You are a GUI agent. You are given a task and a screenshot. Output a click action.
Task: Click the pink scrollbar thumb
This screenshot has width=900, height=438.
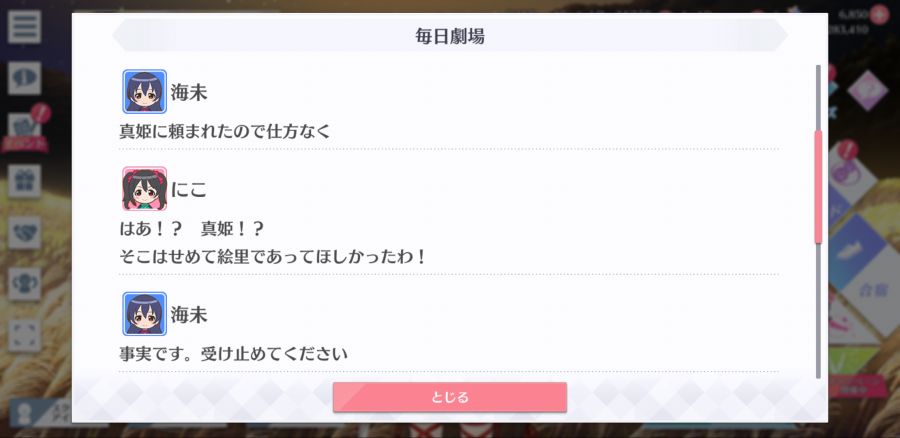coord(818,187)
